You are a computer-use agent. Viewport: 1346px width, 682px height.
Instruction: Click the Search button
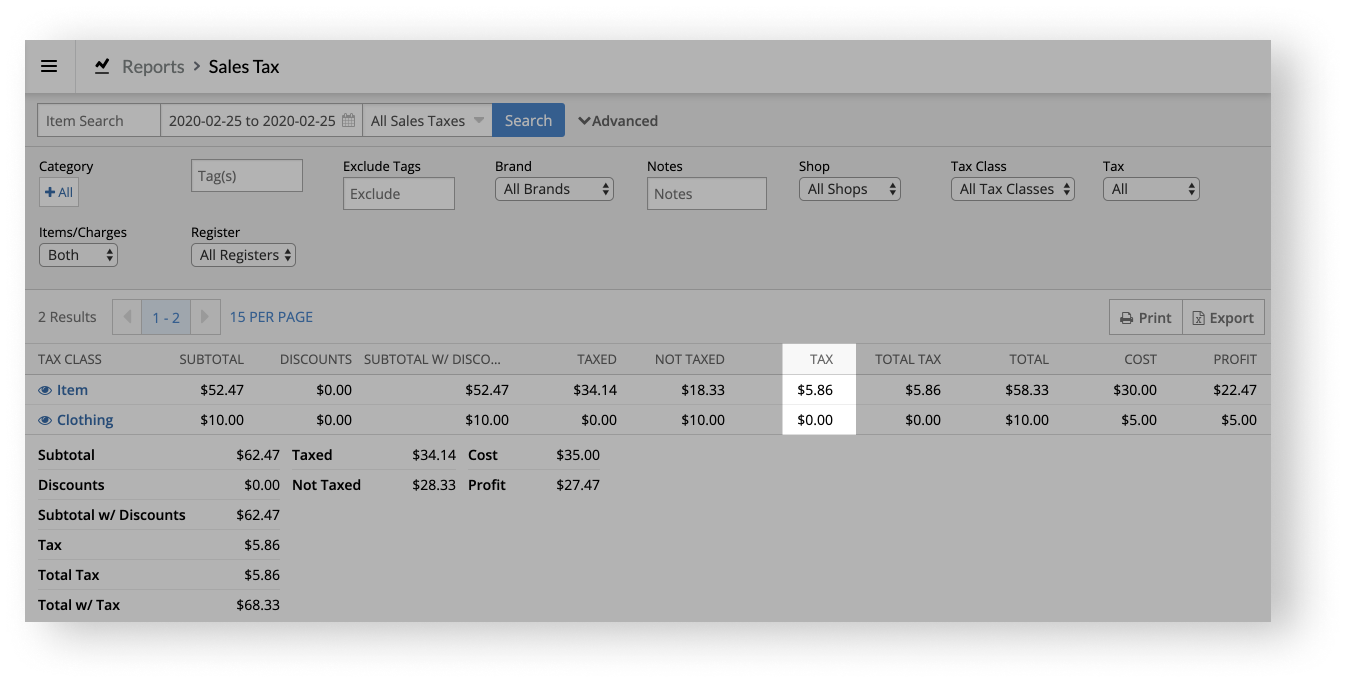tap(528, 121)
